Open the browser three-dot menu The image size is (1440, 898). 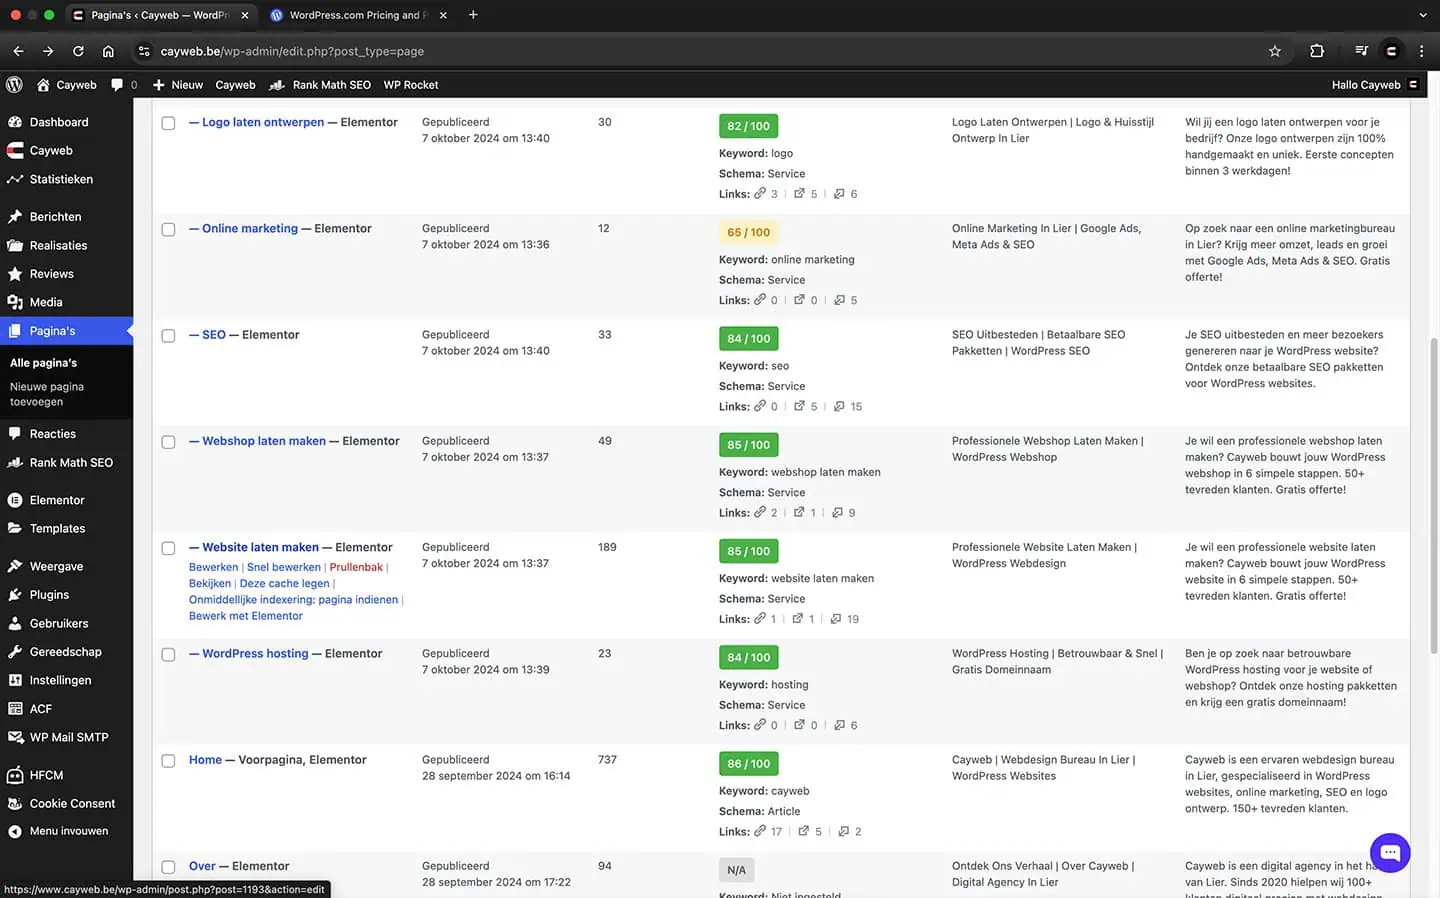[x=1421, y=51]
